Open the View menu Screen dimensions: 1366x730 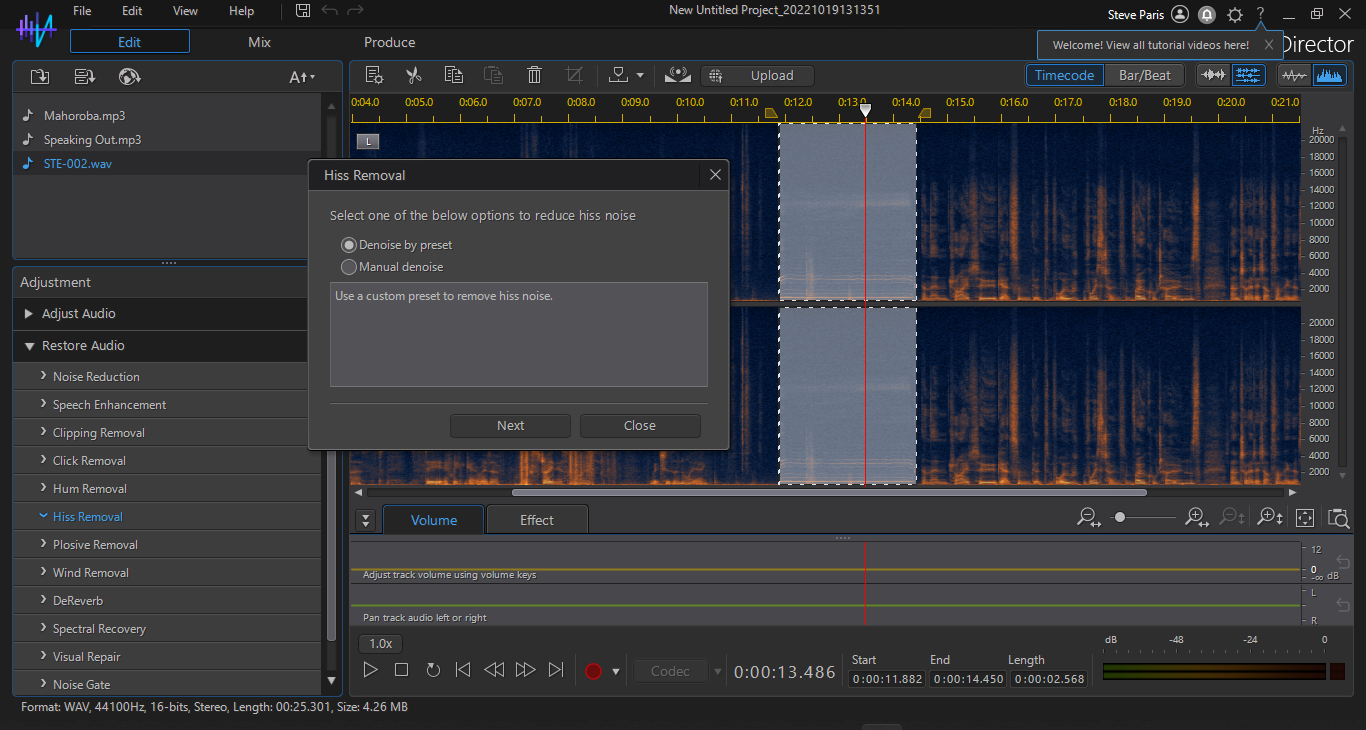click(185, 11)
